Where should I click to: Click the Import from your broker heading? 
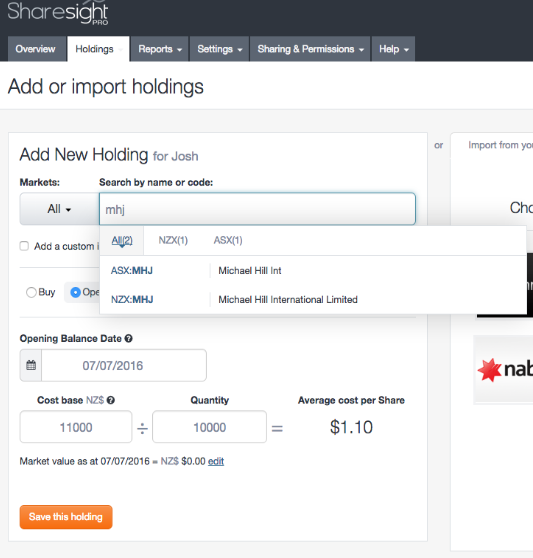point(500,145)
